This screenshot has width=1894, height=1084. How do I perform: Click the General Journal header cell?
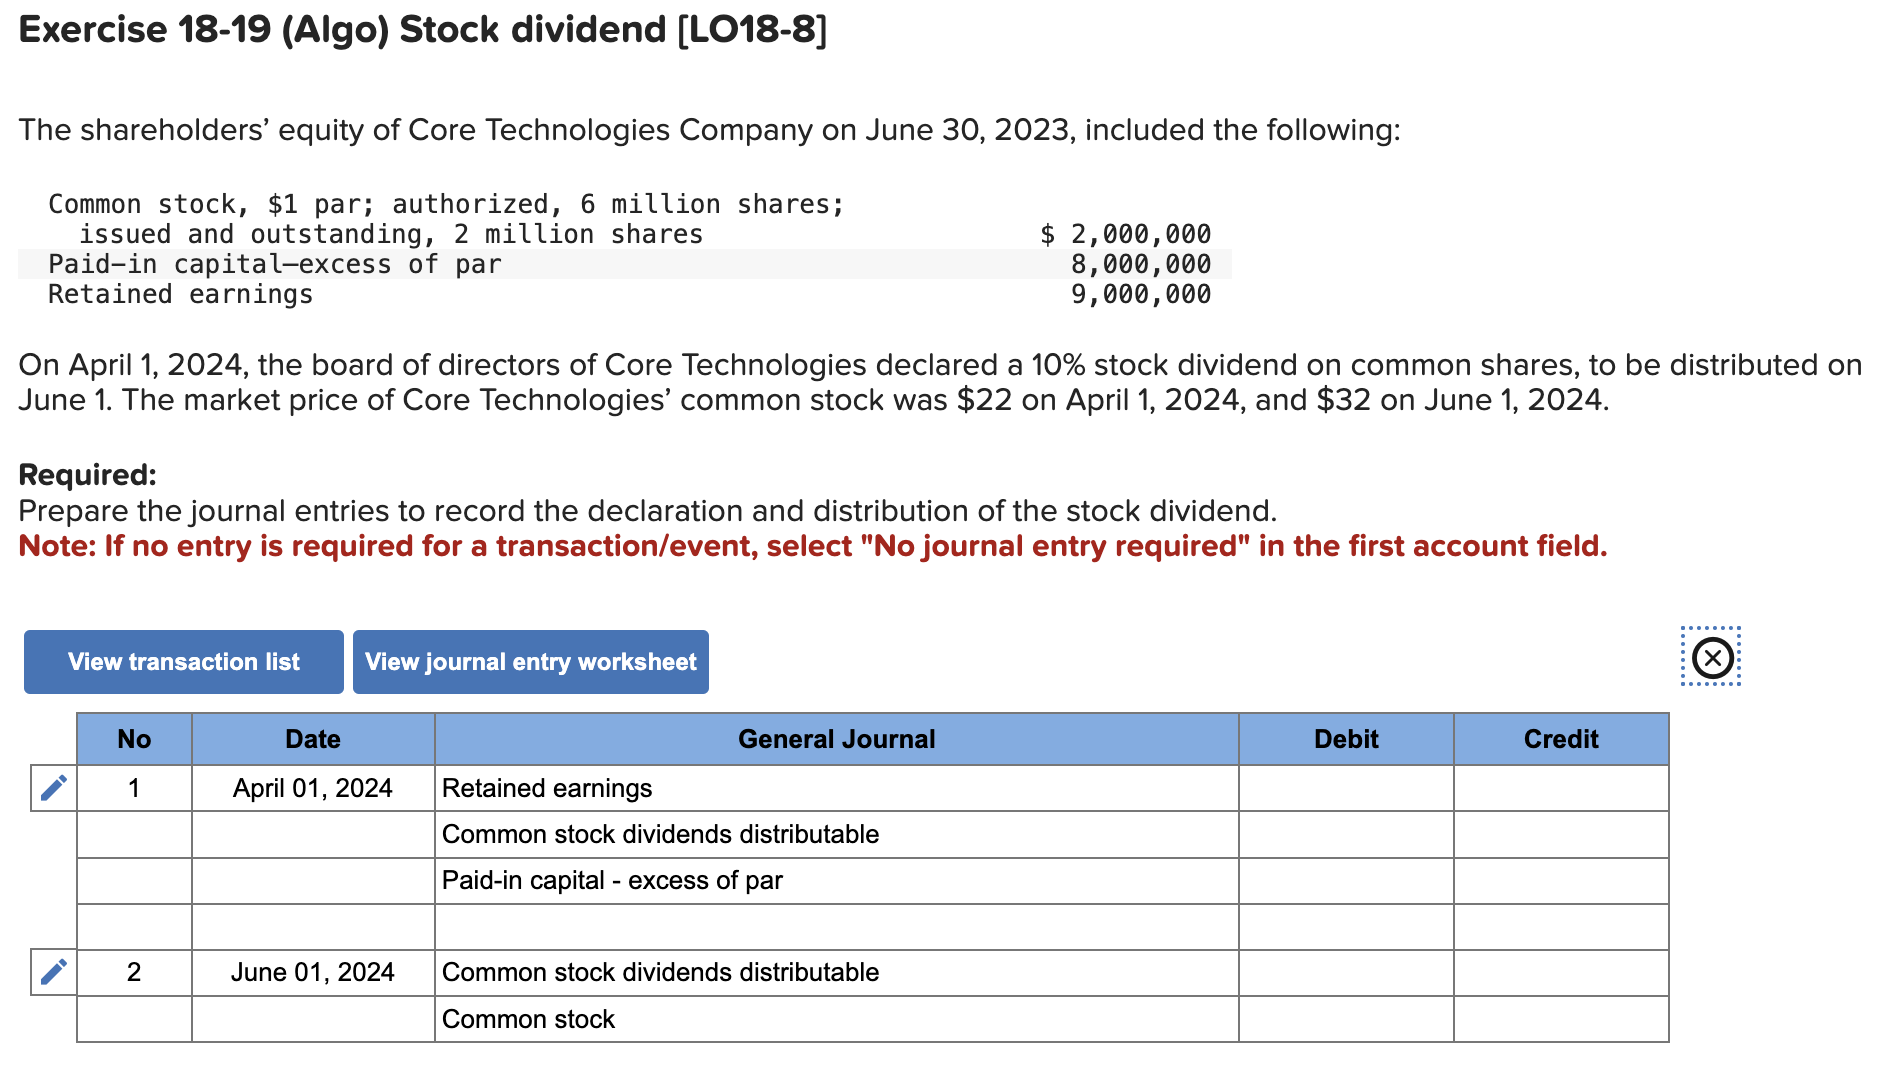click(x=836, y=739)
